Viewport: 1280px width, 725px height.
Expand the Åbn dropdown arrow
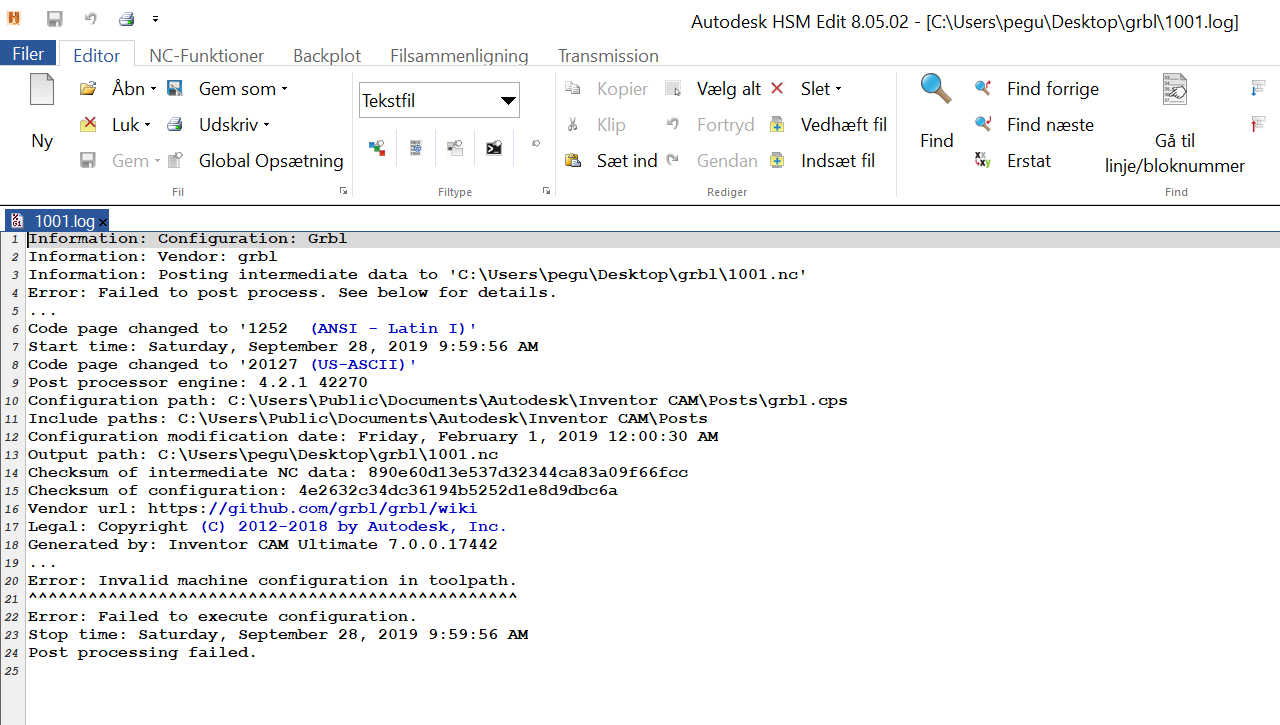[153, 89]
